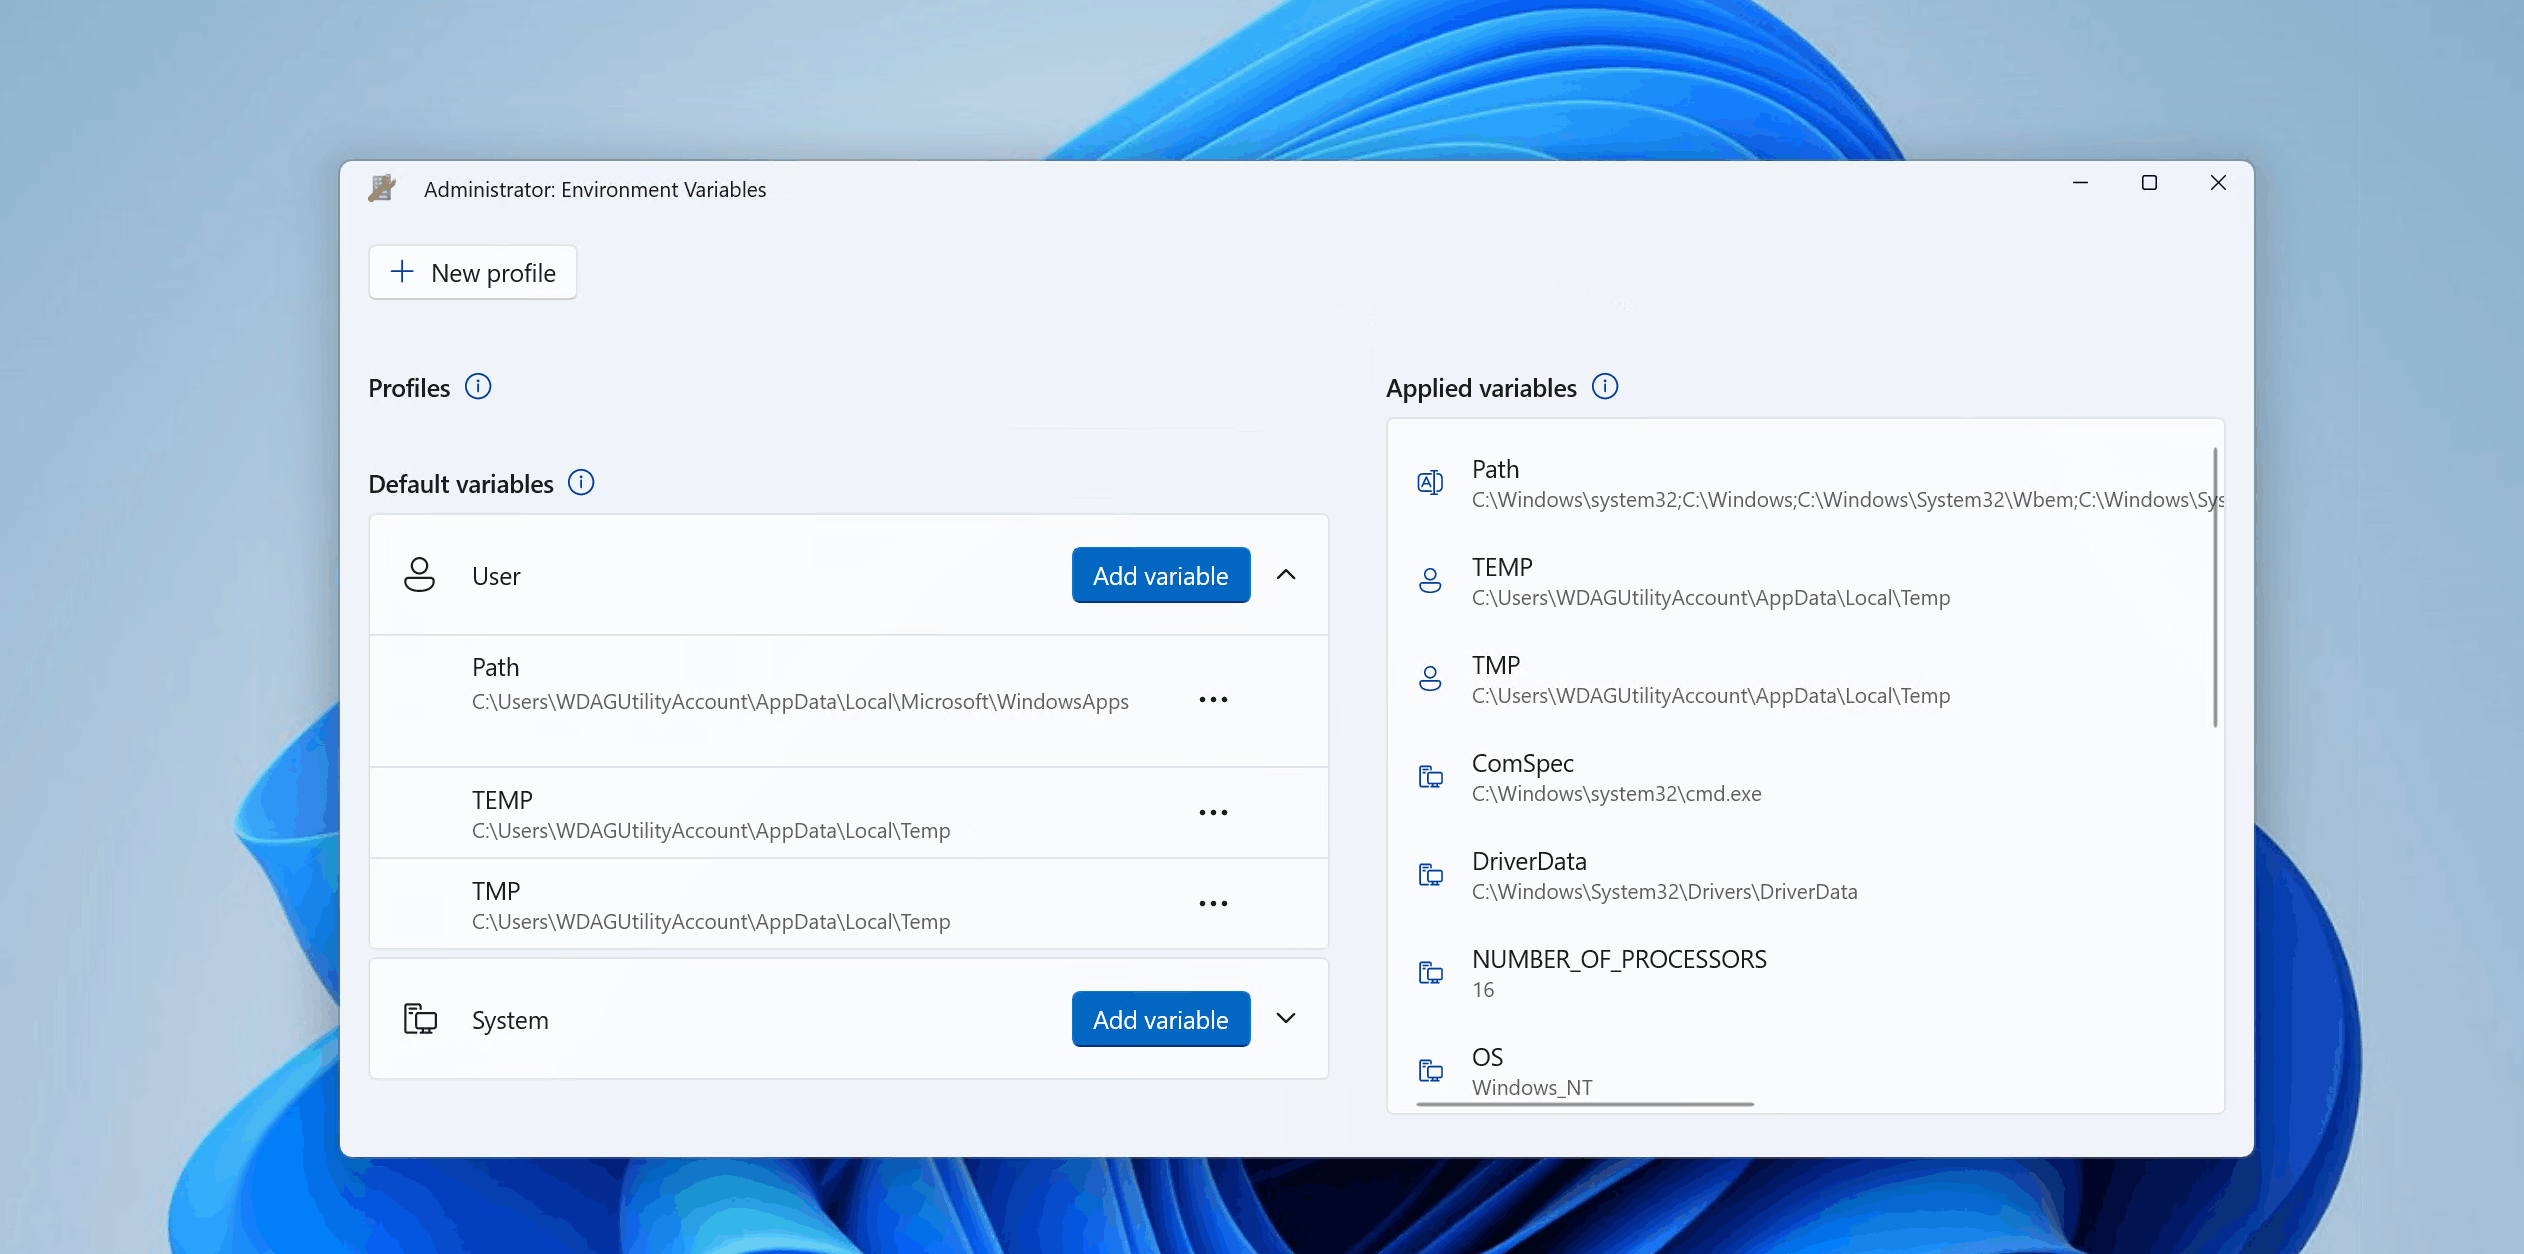The image size is (2524, 1254).
Task: Open TEMP variable options menu
Action: pos(1214,813)
